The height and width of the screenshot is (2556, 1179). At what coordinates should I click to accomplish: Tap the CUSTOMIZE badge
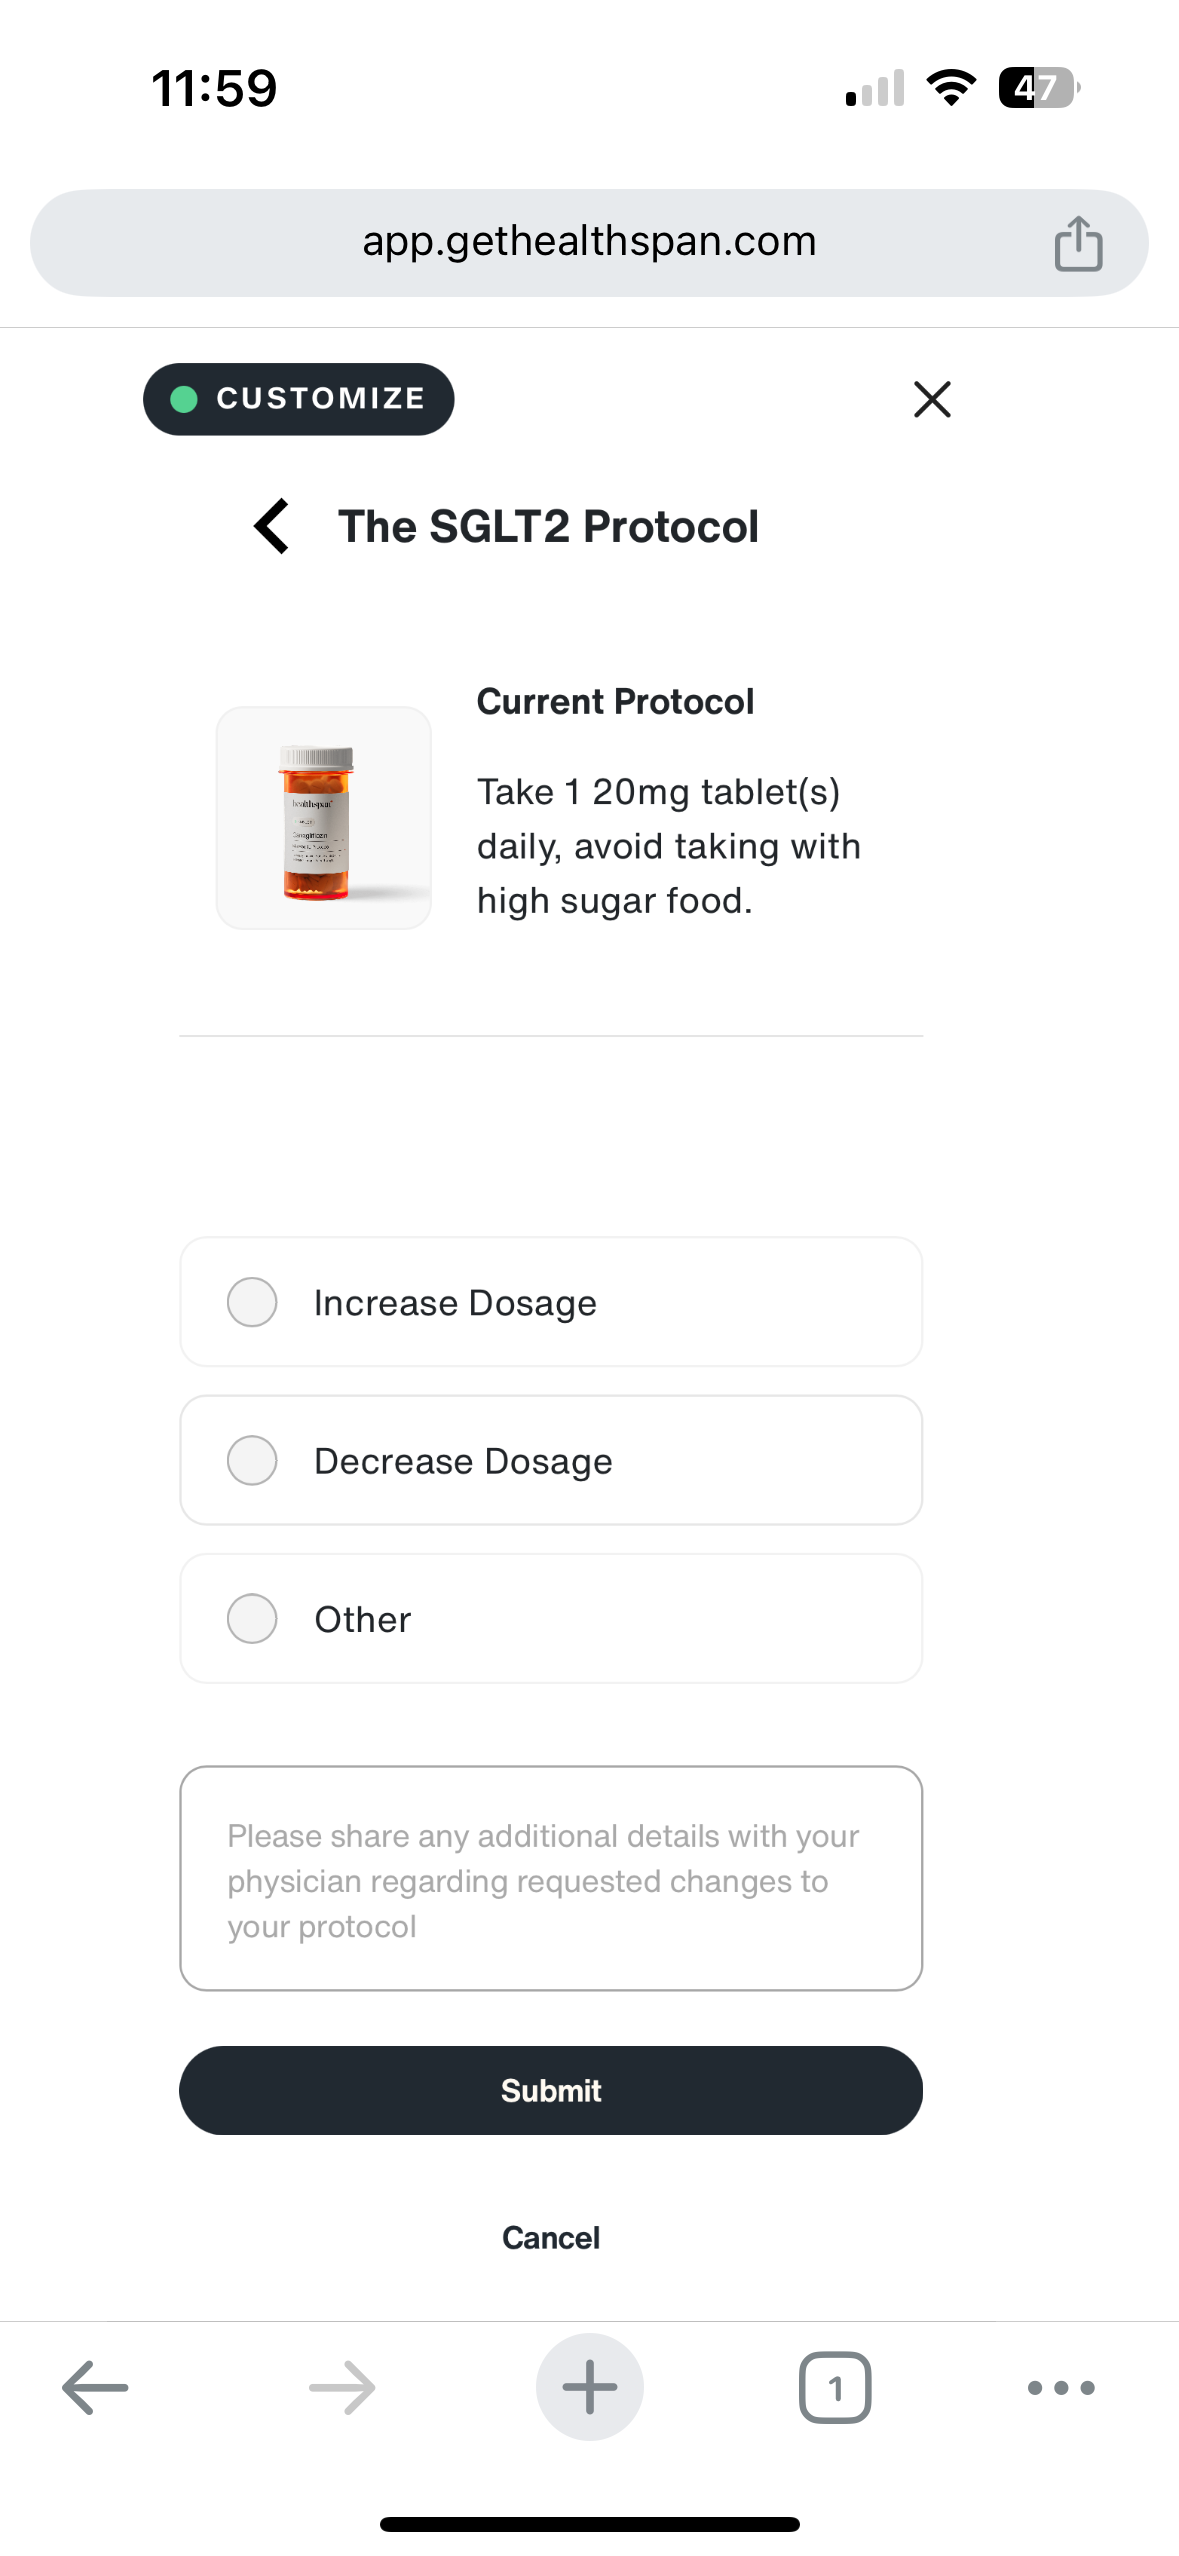(299, 399)
